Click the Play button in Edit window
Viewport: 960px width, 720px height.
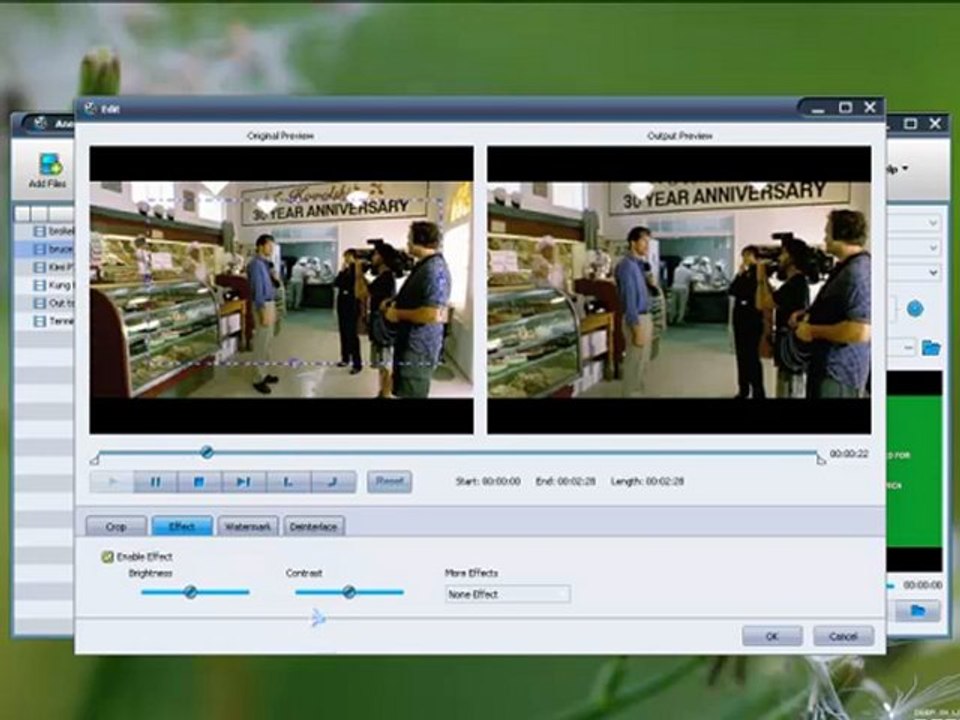112,482
